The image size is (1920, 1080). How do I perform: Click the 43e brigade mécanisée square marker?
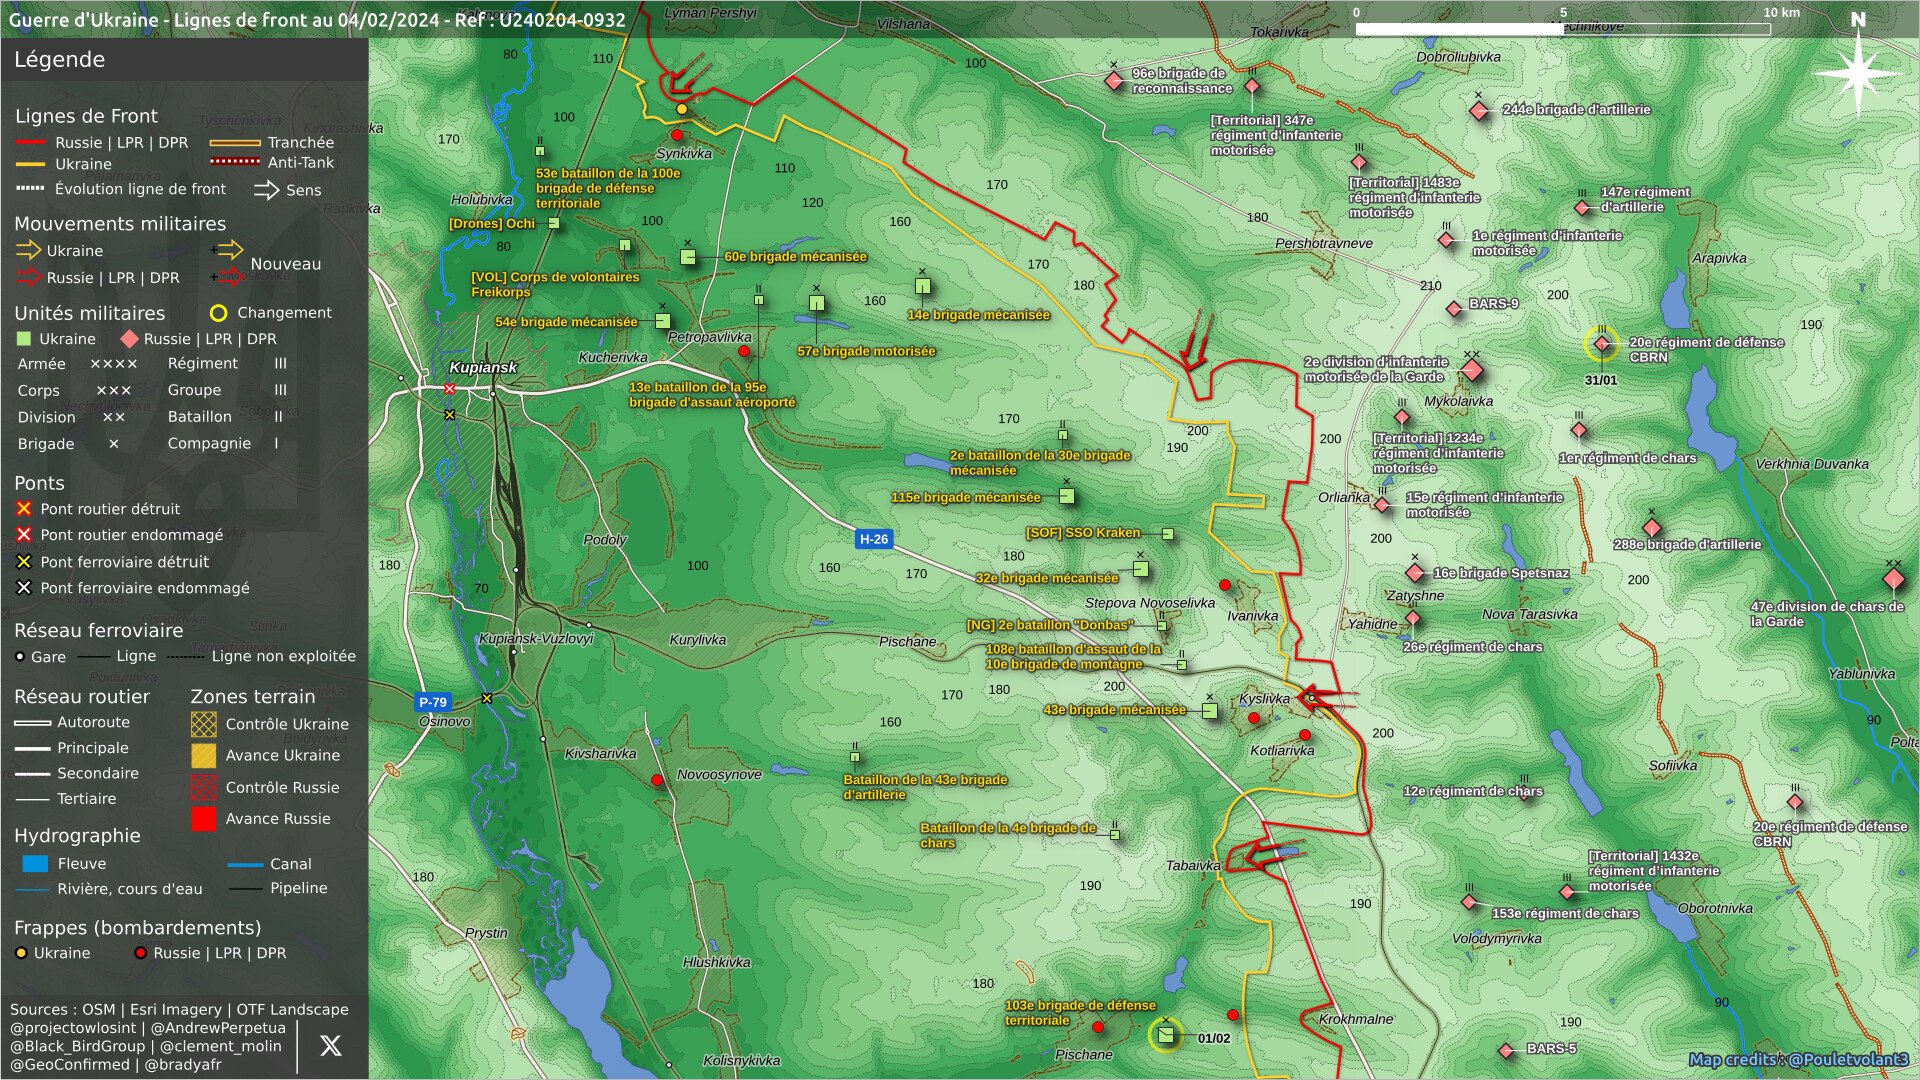(x=1209, y=711)
